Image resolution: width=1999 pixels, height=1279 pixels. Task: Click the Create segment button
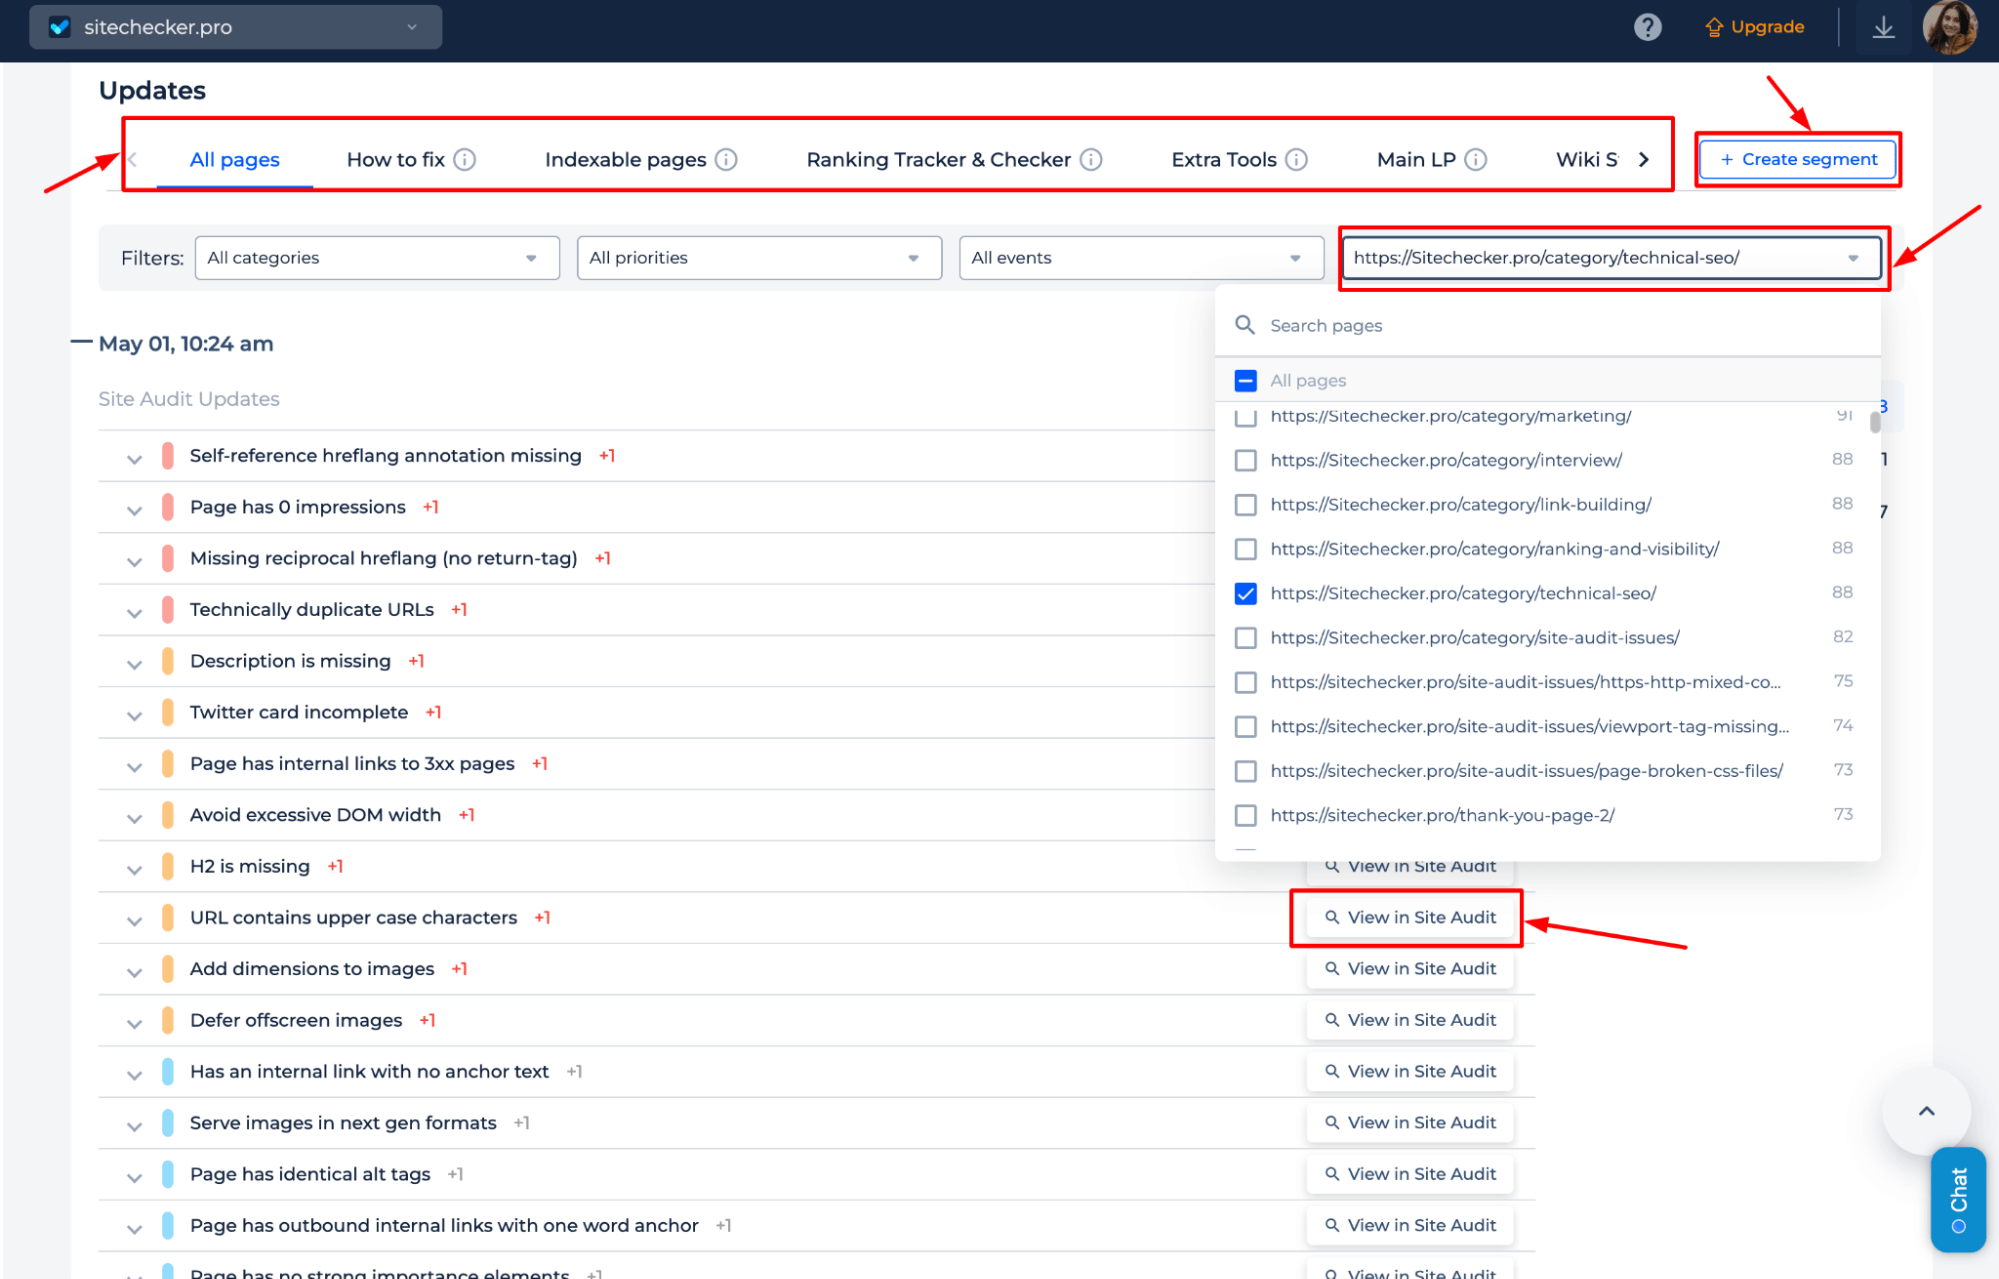(1798, 159)
